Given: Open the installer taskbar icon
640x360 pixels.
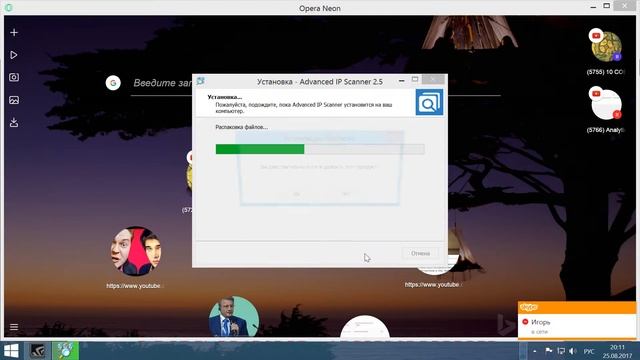Looking at the screenshot, I should point(65,351).
